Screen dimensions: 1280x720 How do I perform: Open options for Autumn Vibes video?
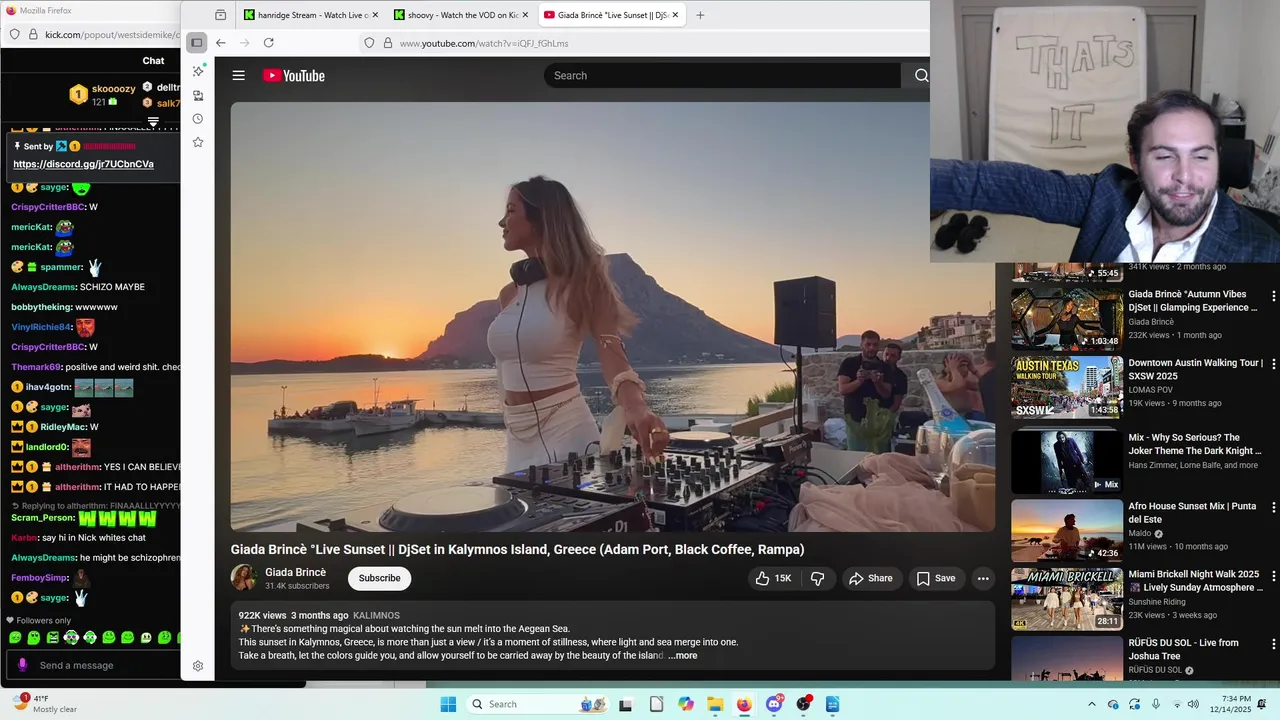[1273, 296]
